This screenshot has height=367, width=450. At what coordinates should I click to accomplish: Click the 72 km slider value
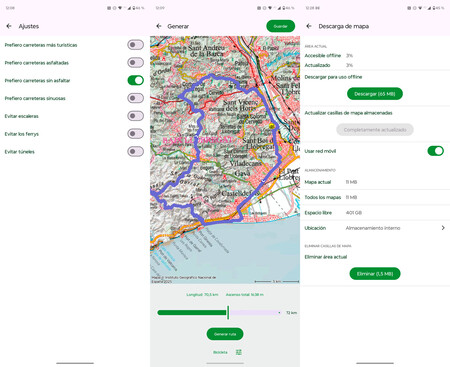(x=291, y=313)
